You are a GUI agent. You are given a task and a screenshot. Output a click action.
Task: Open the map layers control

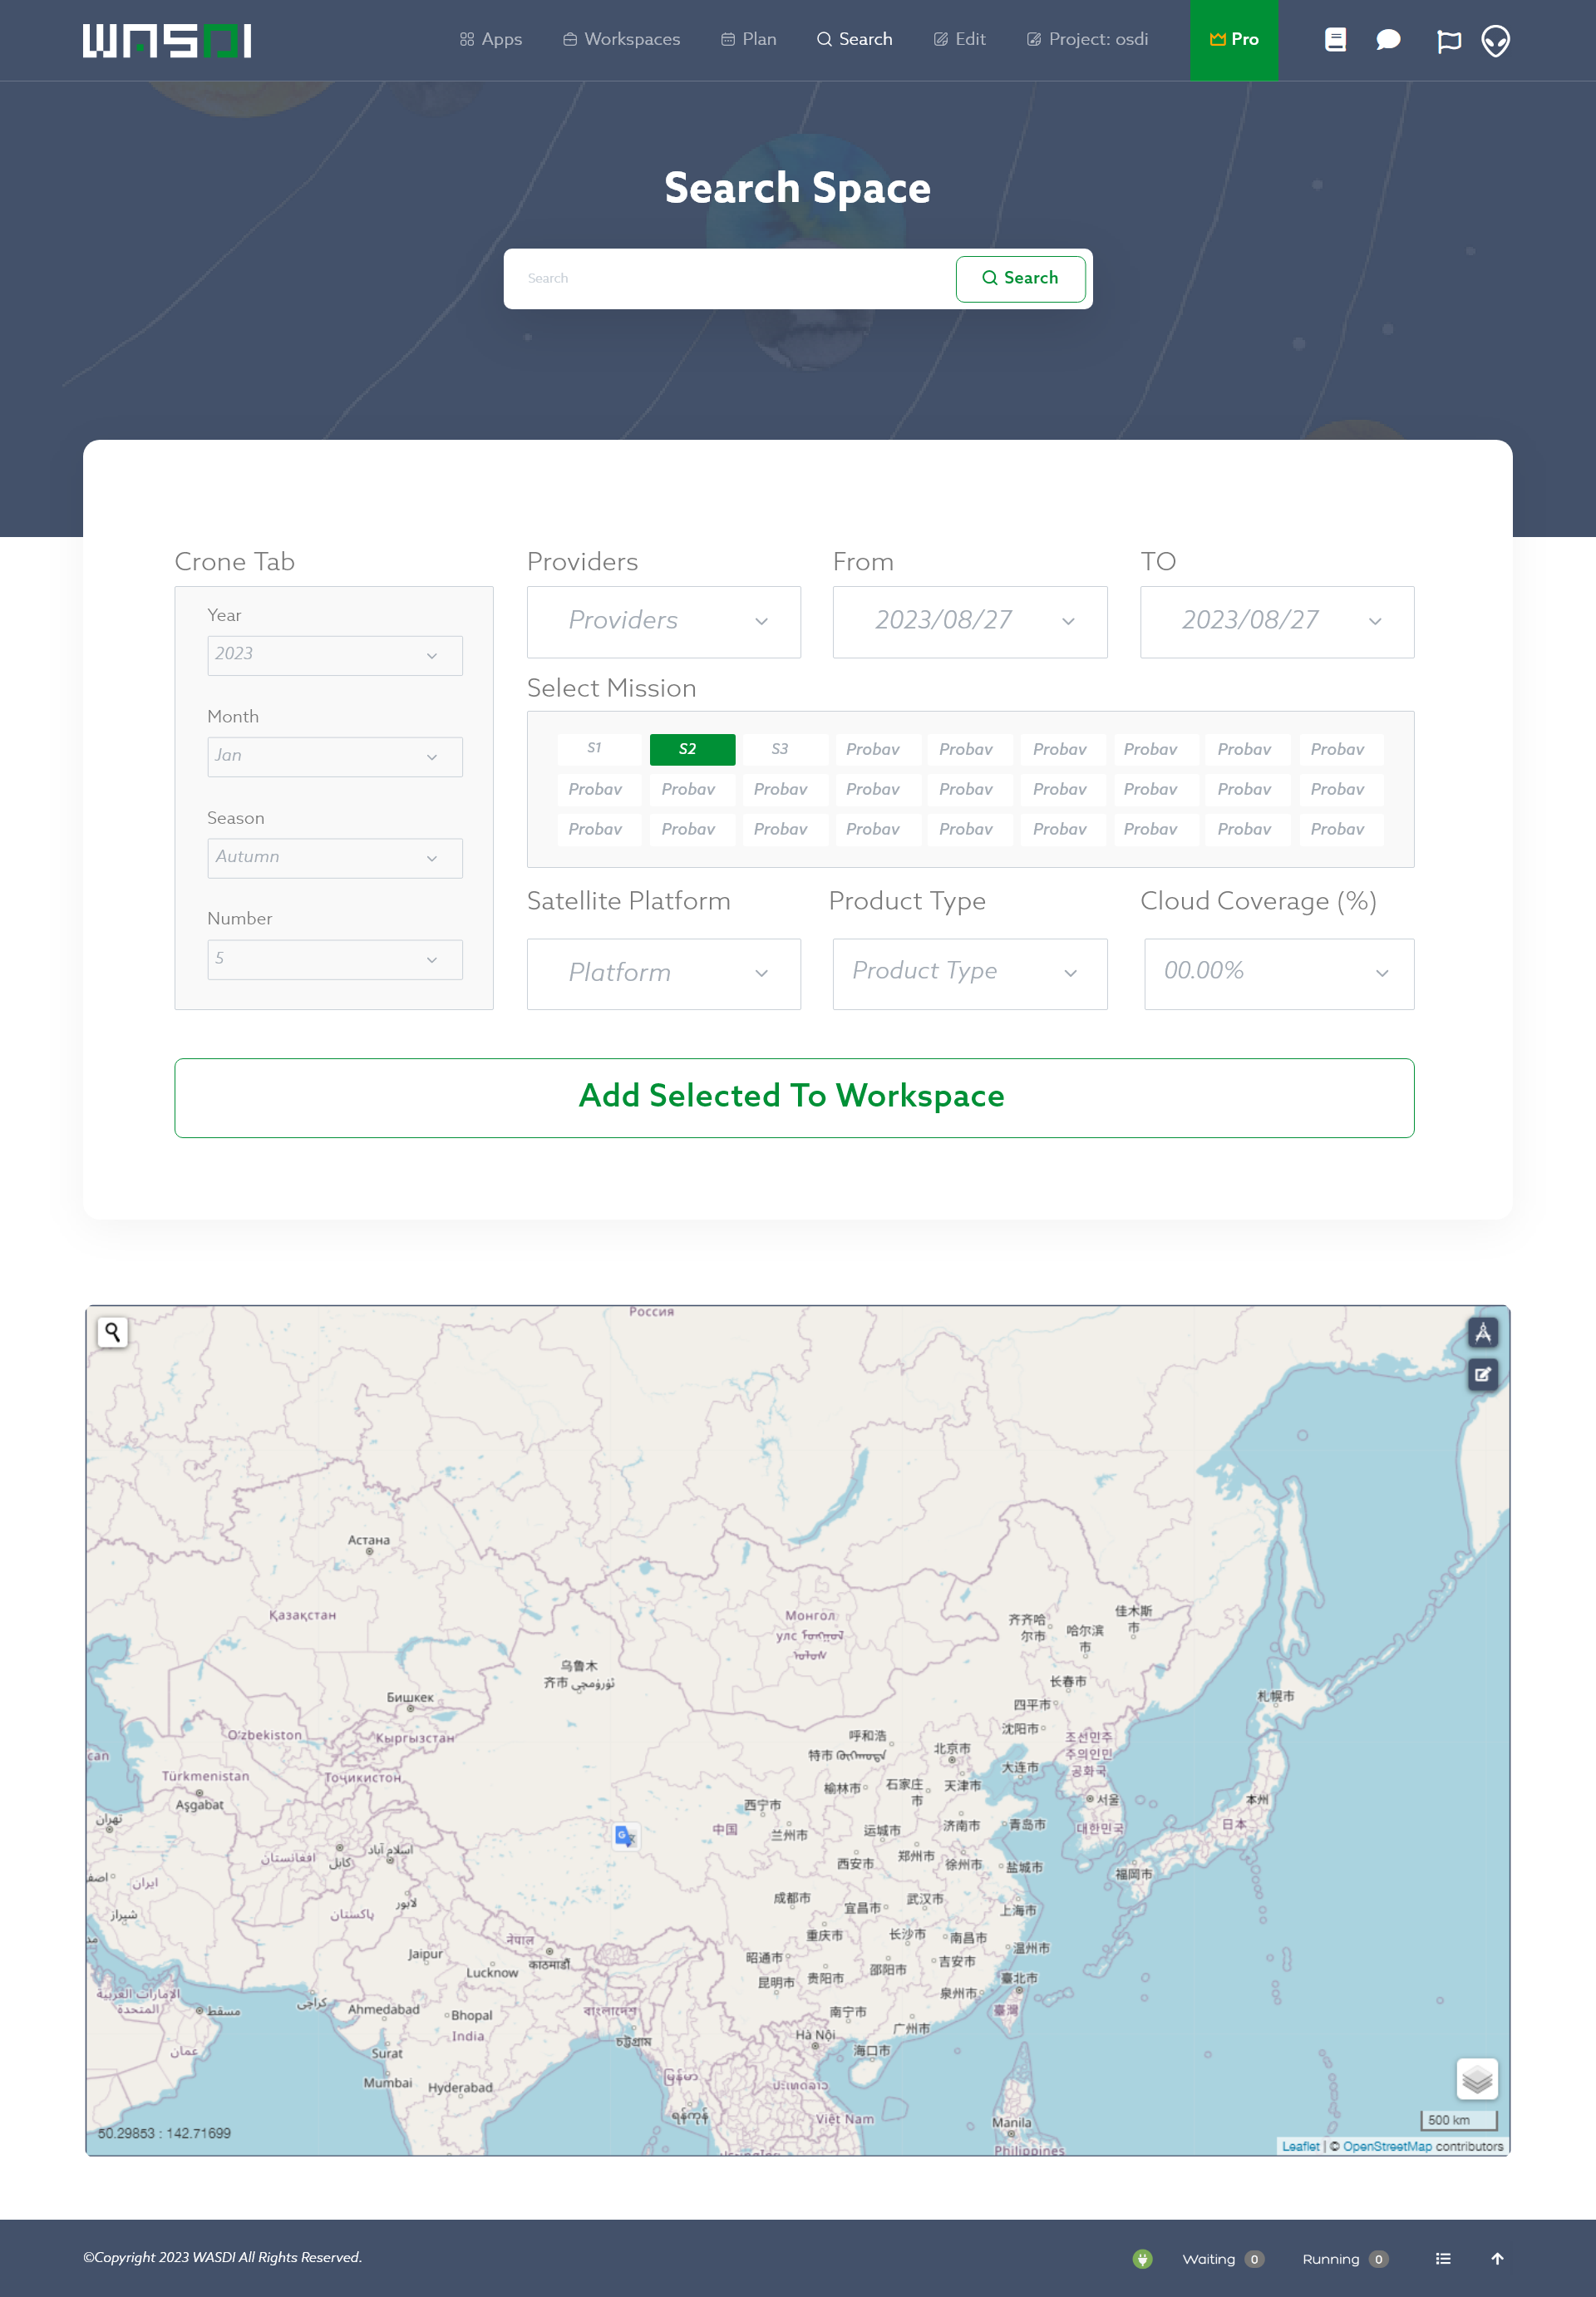[x=1476, y=2080]
